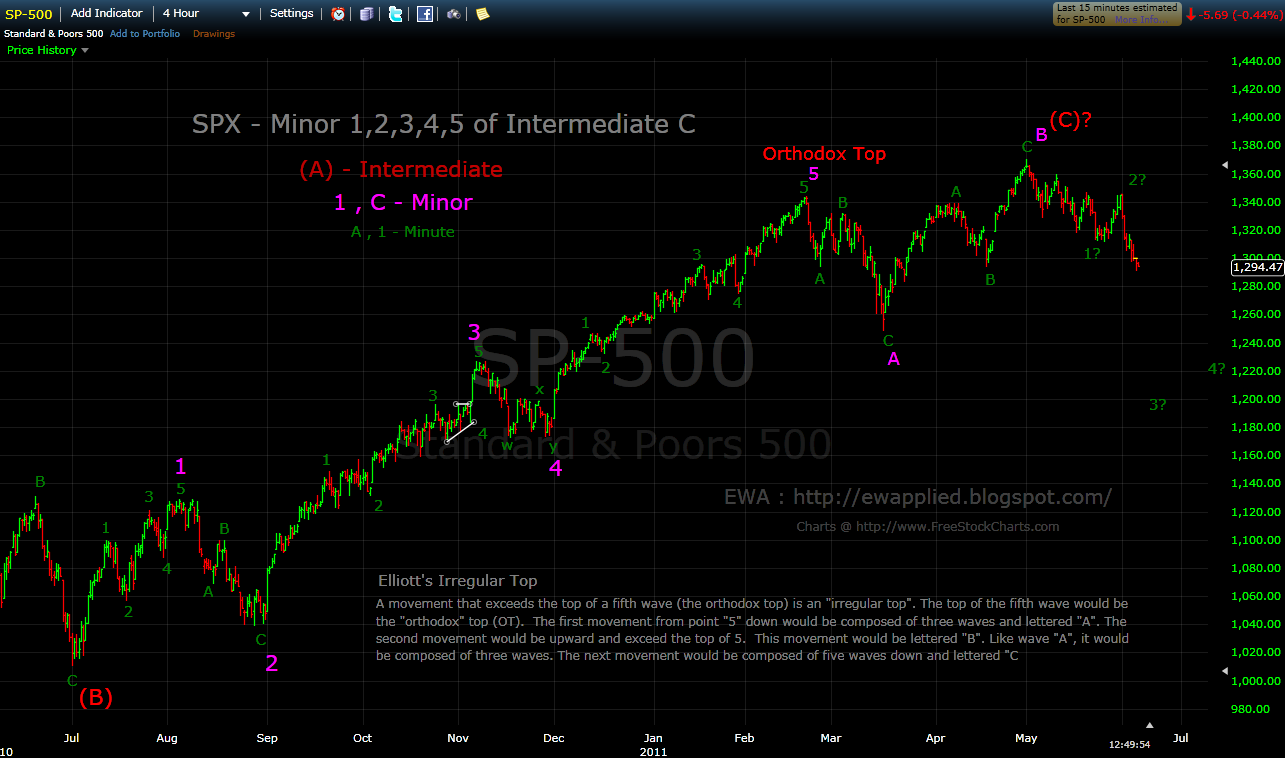The height and width of the screenshot is (758, 1285).
Task: Click the 2011 year label on time axis
Action: (x=654, y=750)
